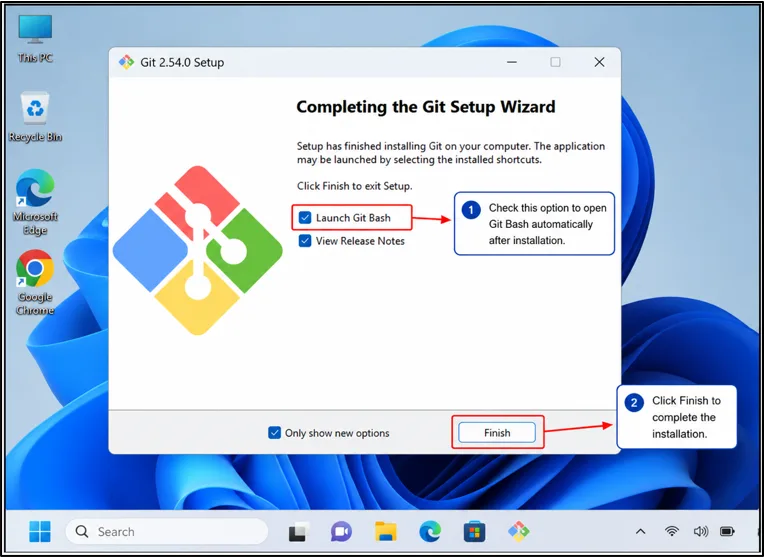This screenshot has height=557, width=764.
Task: Click Finish to exit Setup
Action: pyautogui.click(x=497, y=433)
